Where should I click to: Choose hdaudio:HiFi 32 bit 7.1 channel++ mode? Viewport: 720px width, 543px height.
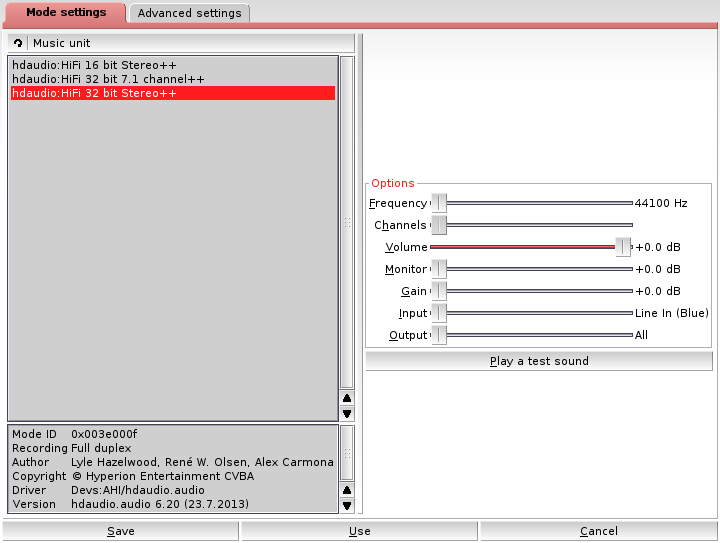pos(108,79)
